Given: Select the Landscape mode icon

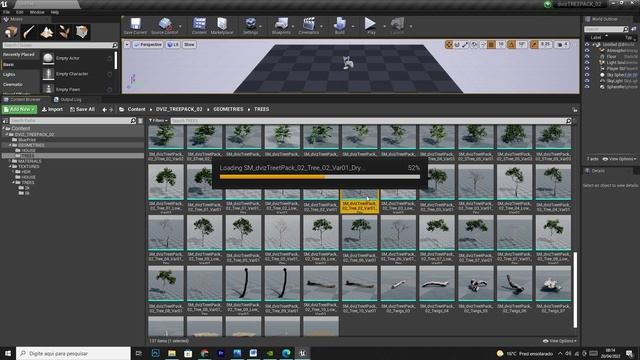Looking at the screenshot, I should point(47,32).
